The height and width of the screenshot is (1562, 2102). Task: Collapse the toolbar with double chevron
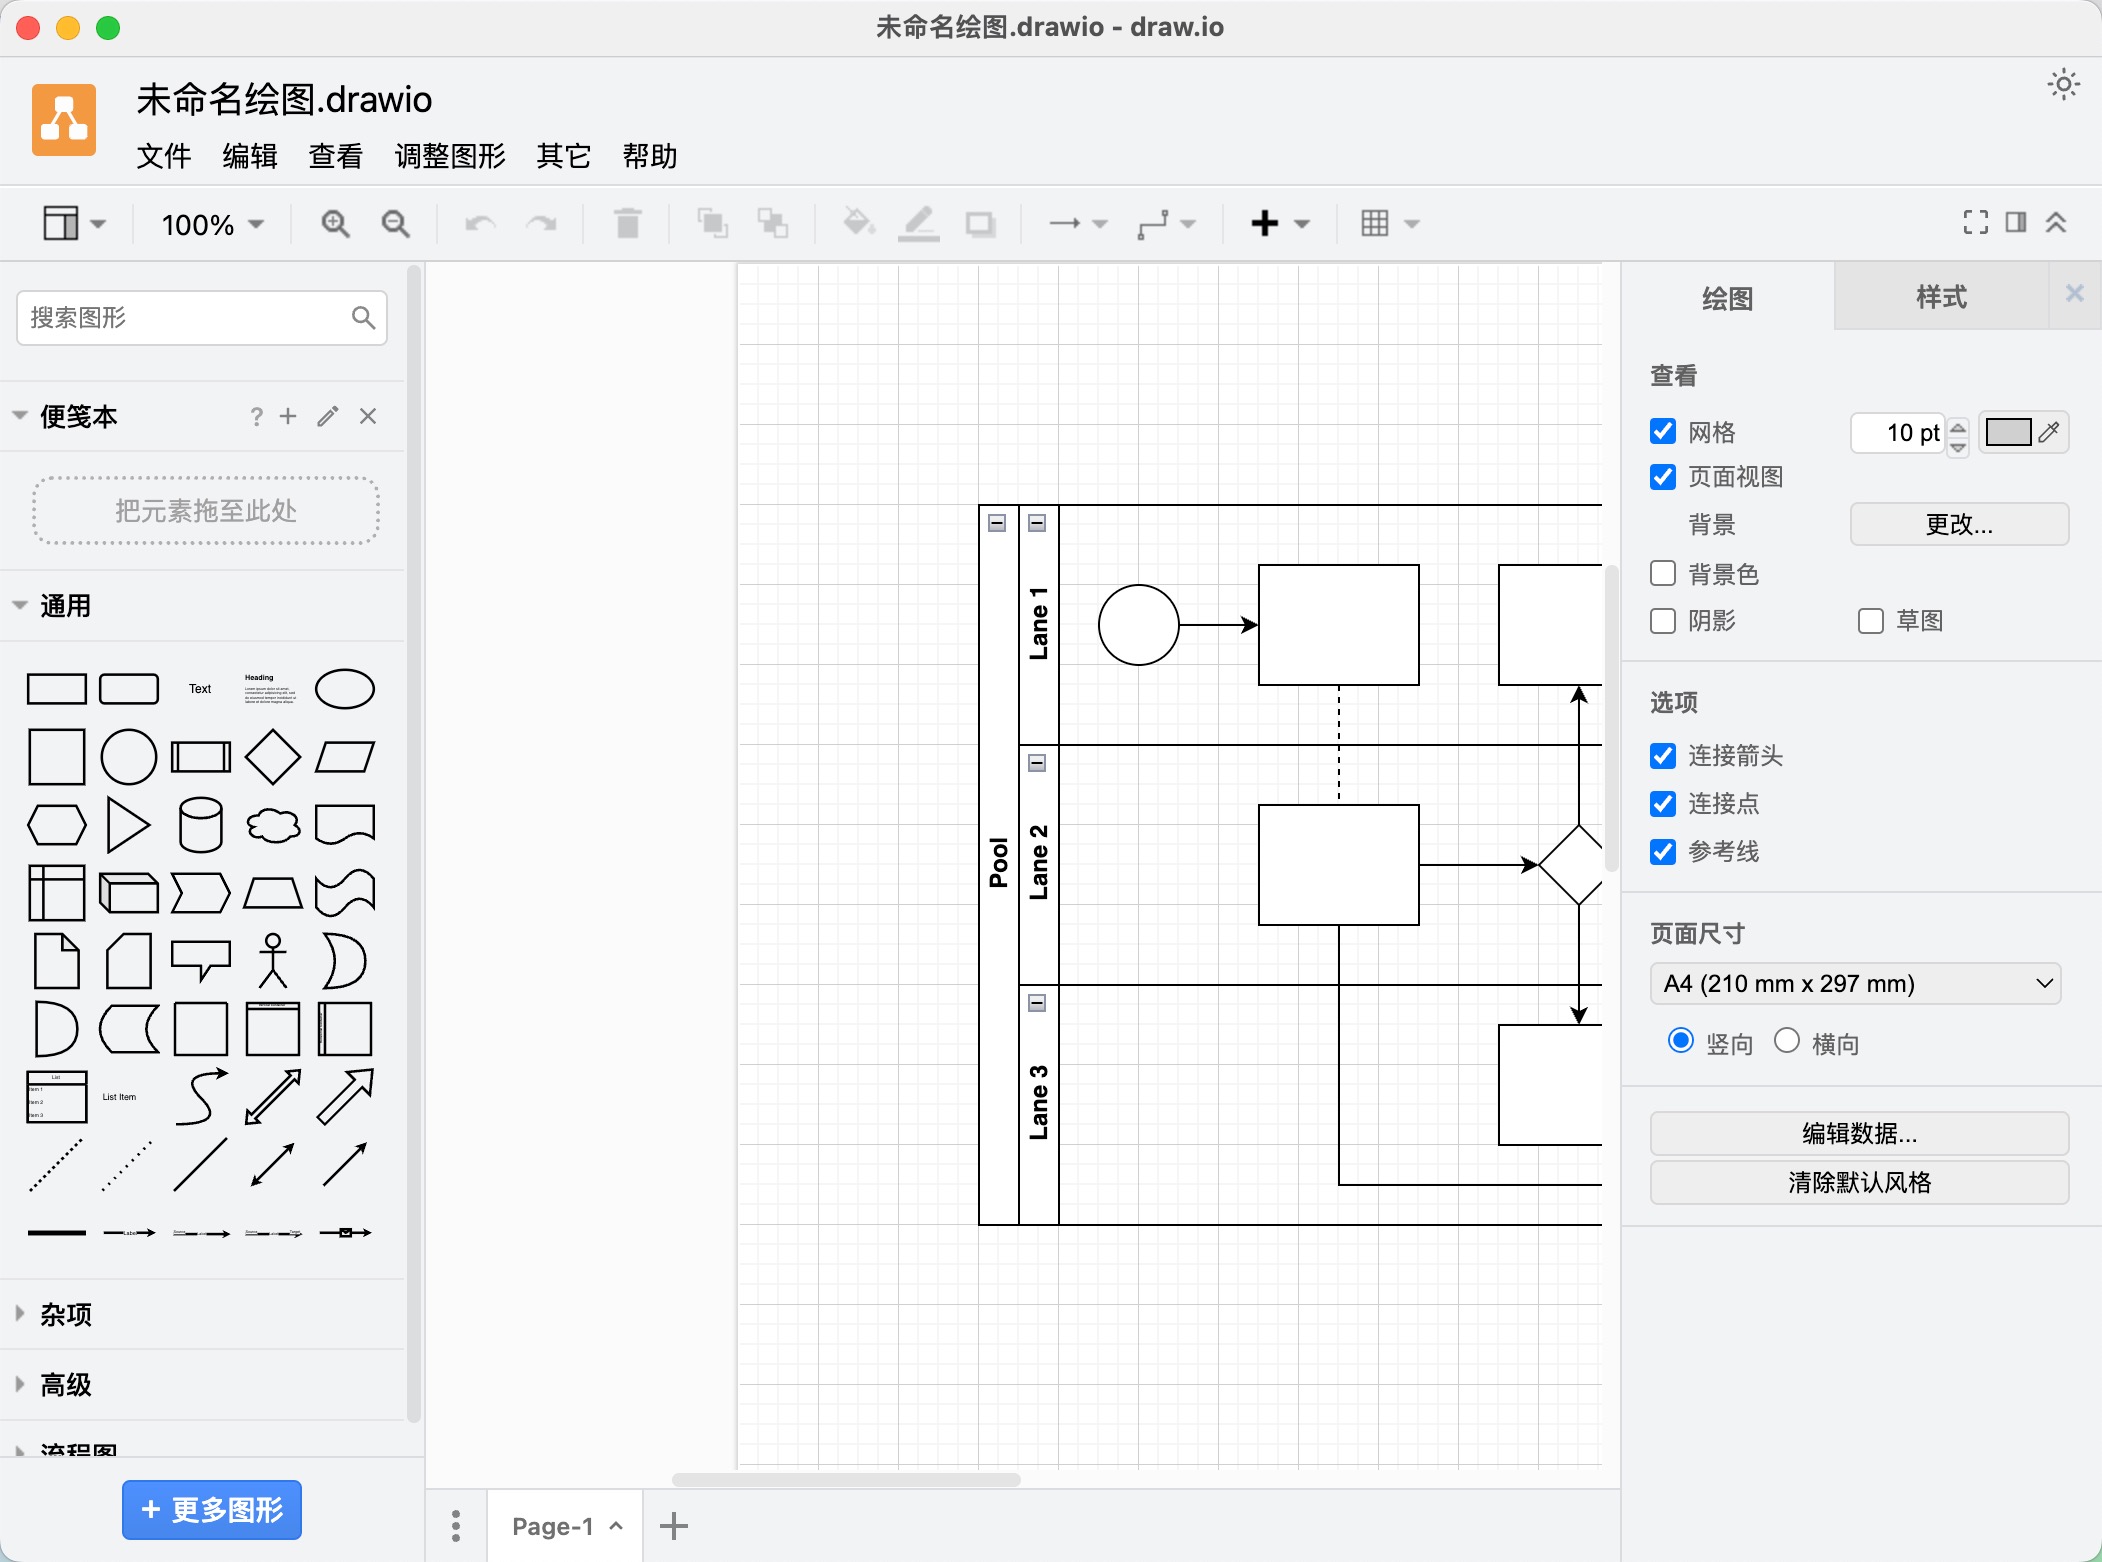2056,222
